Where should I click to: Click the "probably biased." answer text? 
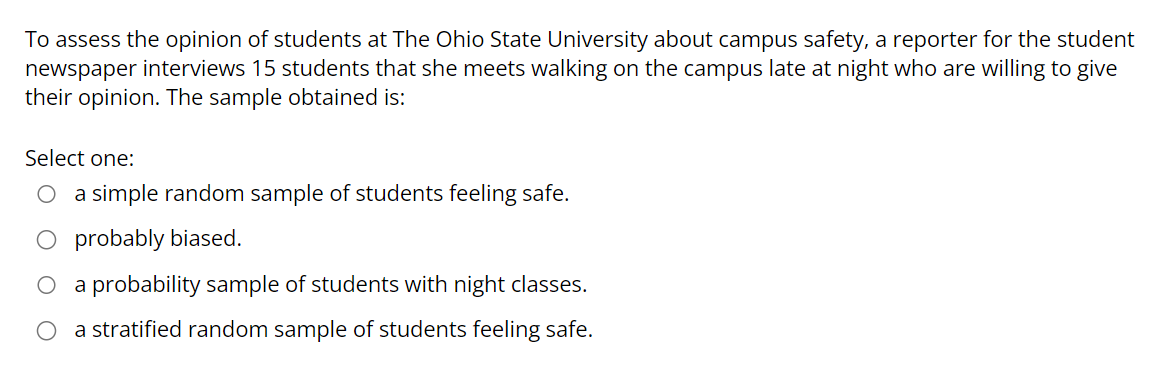(158, 240)
